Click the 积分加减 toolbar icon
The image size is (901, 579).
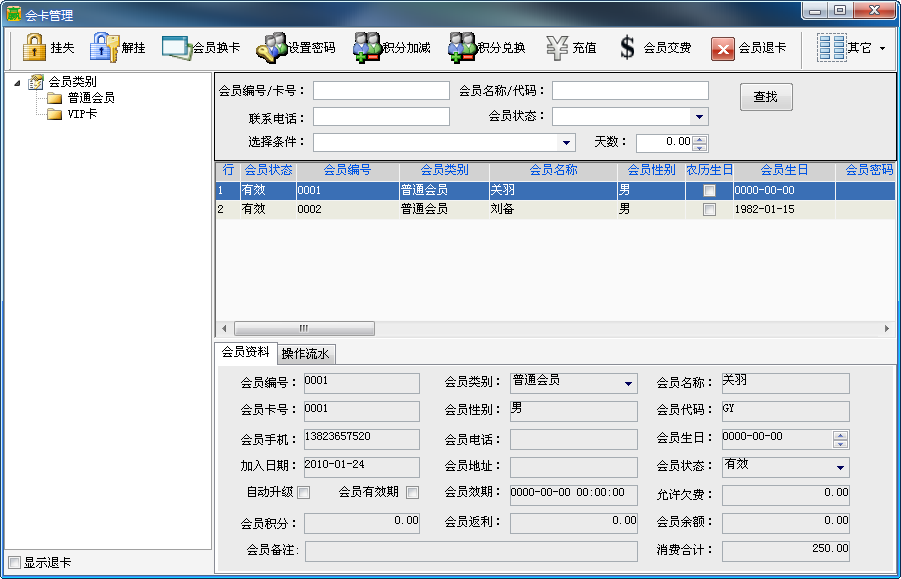366,47
